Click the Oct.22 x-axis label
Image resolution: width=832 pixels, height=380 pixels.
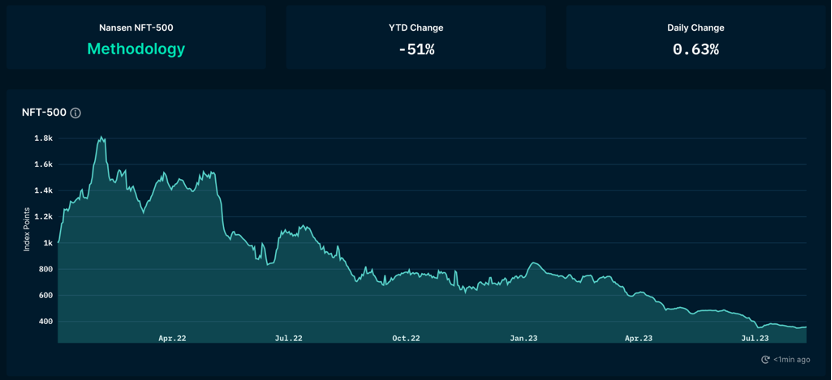coord(406,338)
